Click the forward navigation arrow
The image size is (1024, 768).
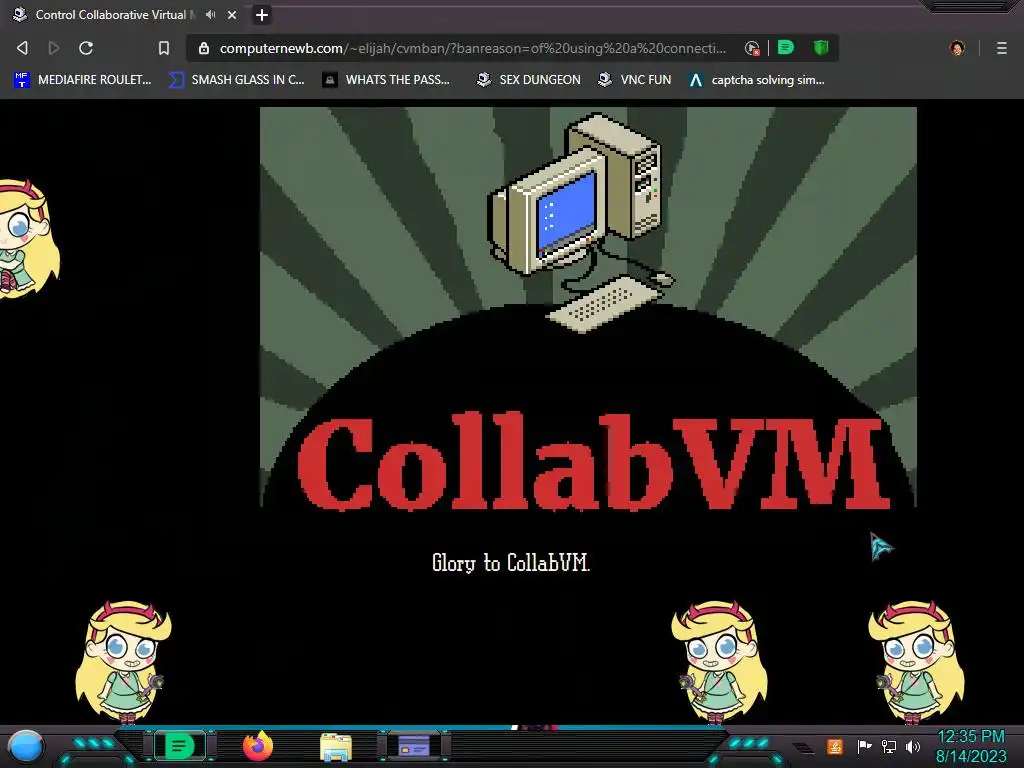54,48
